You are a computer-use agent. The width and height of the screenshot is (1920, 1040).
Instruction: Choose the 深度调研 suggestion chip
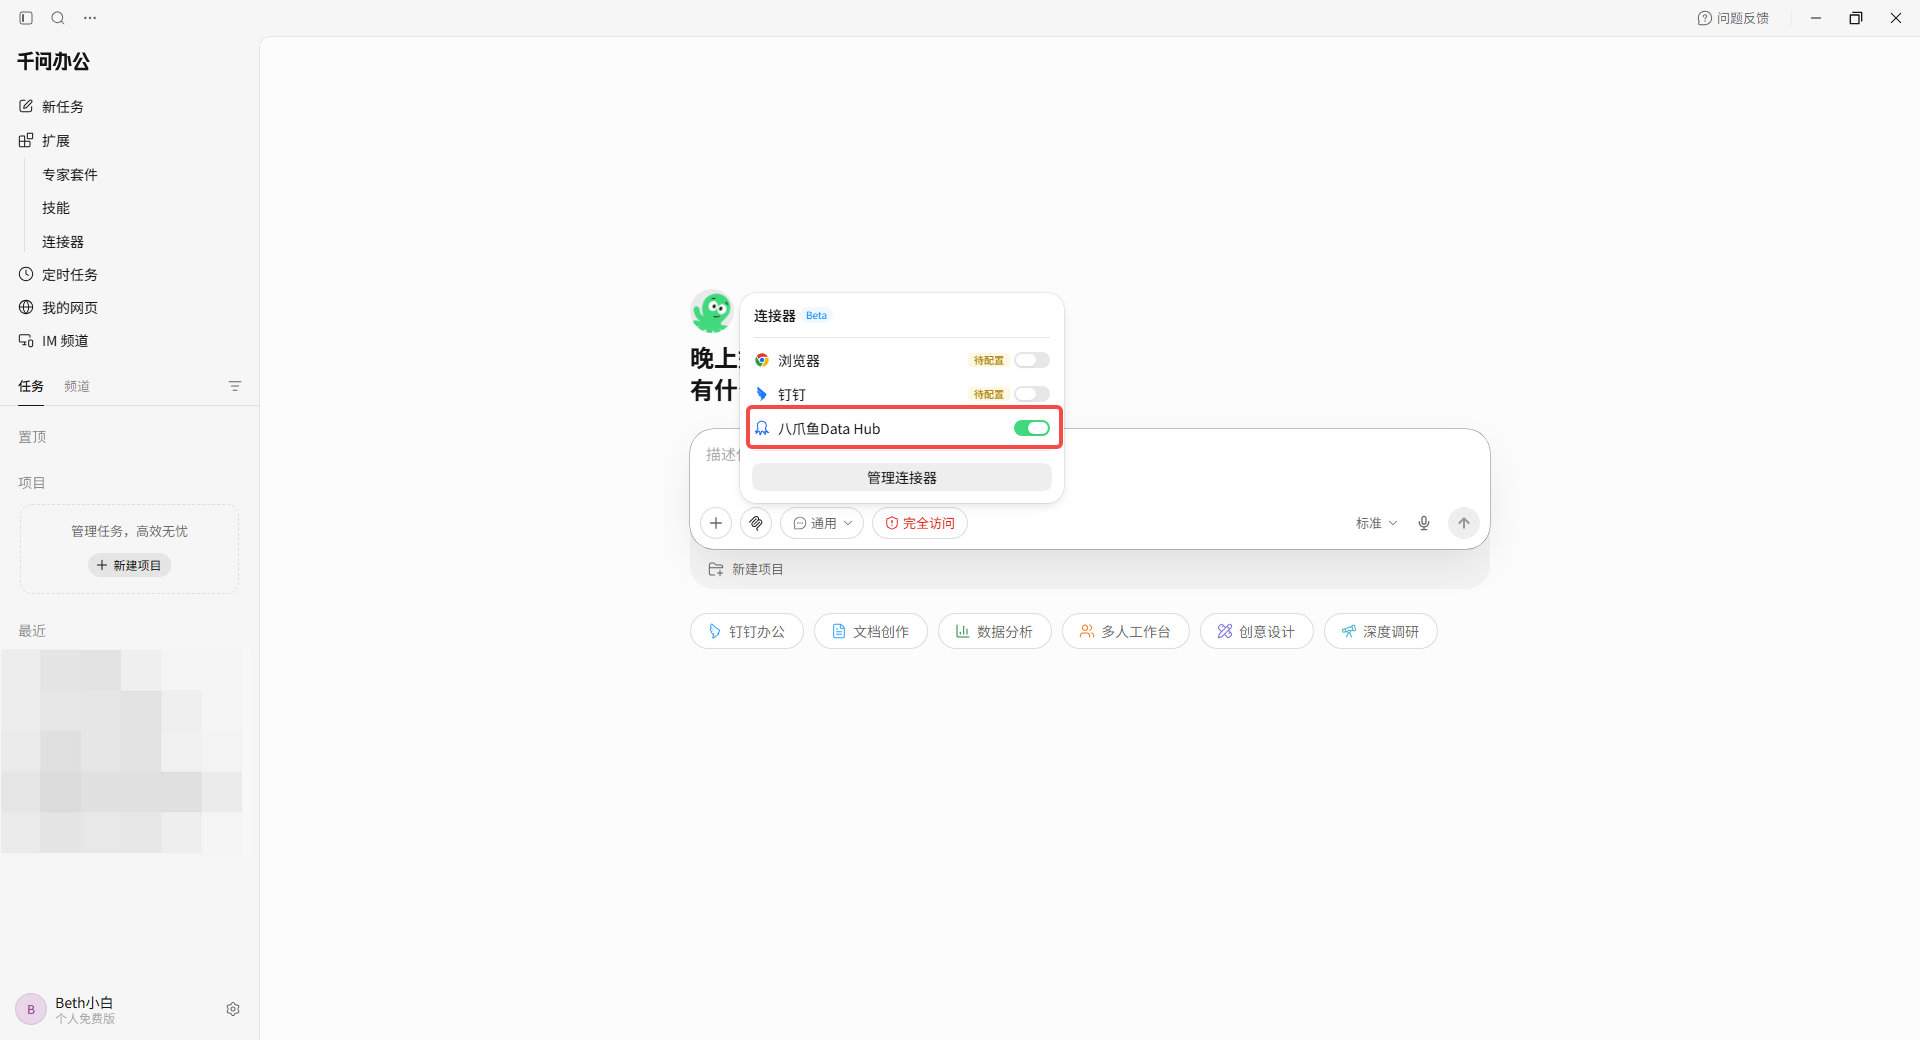(x=1381, y=631)
